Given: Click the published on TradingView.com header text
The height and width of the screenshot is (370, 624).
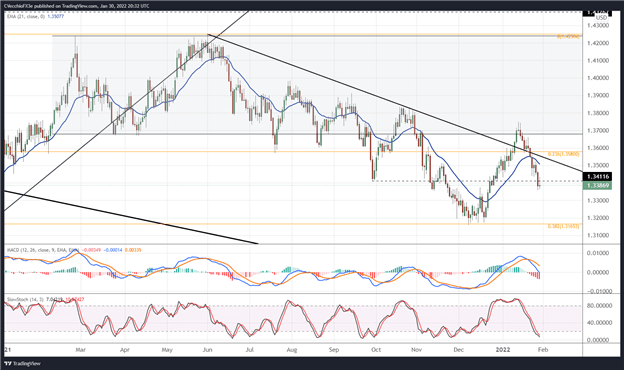Looking at the screenshot, I should [x=62, y=6].
